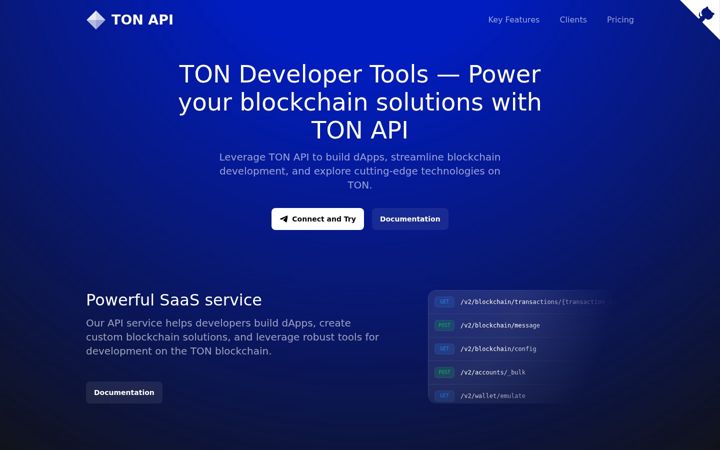Click the TON API brand text

(x=142, y=20)
